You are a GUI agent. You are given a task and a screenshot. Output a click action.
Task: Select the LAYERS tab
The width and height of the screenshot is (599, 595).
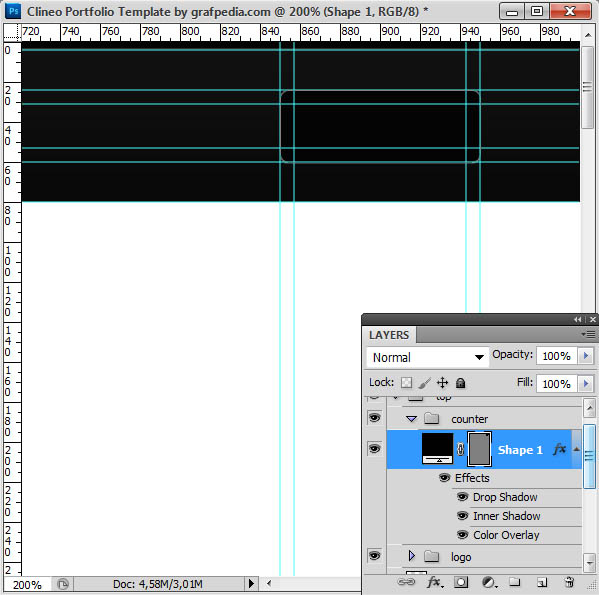pos(389,335)
